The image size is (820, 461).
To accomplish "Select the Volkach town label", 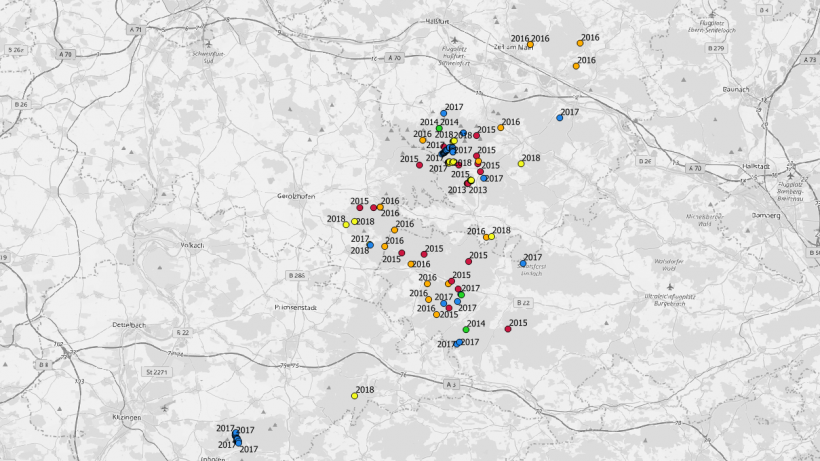I will click(192, 245).
